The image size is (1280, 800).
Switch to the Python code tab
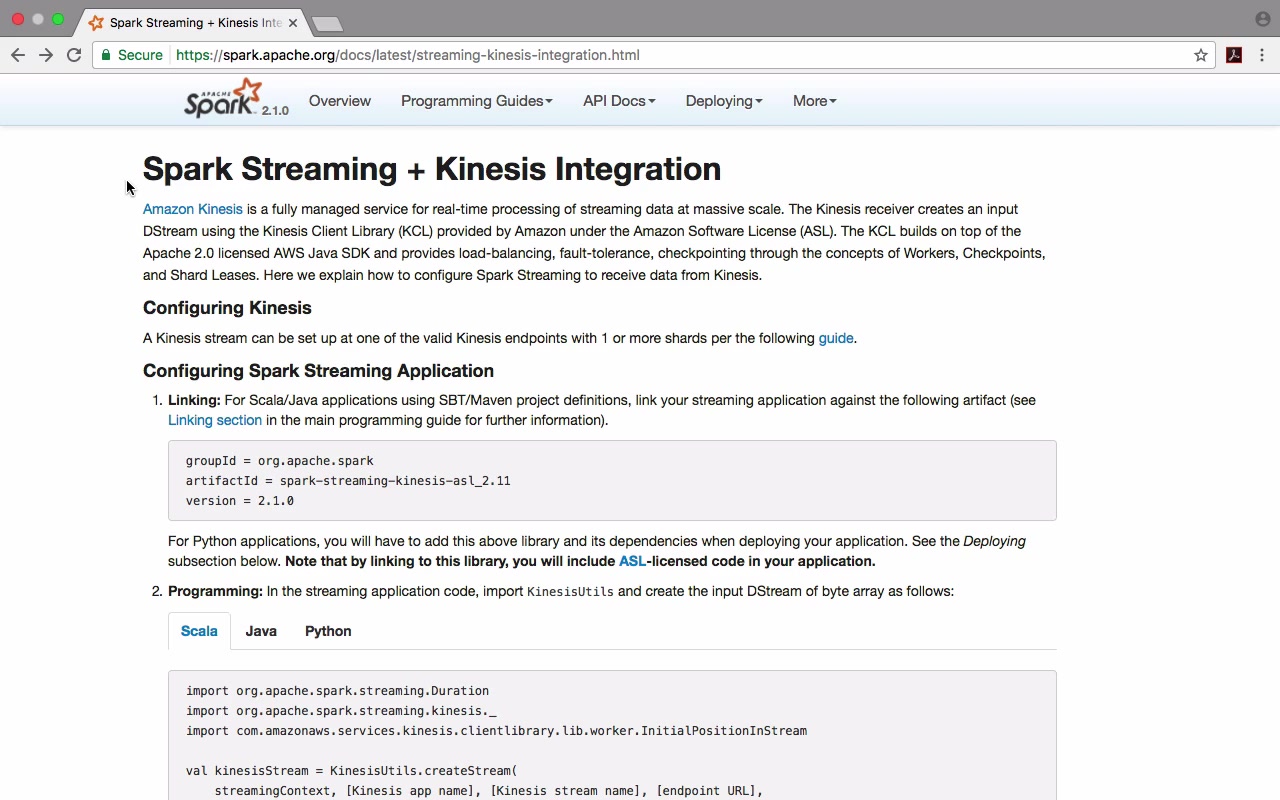328,631
